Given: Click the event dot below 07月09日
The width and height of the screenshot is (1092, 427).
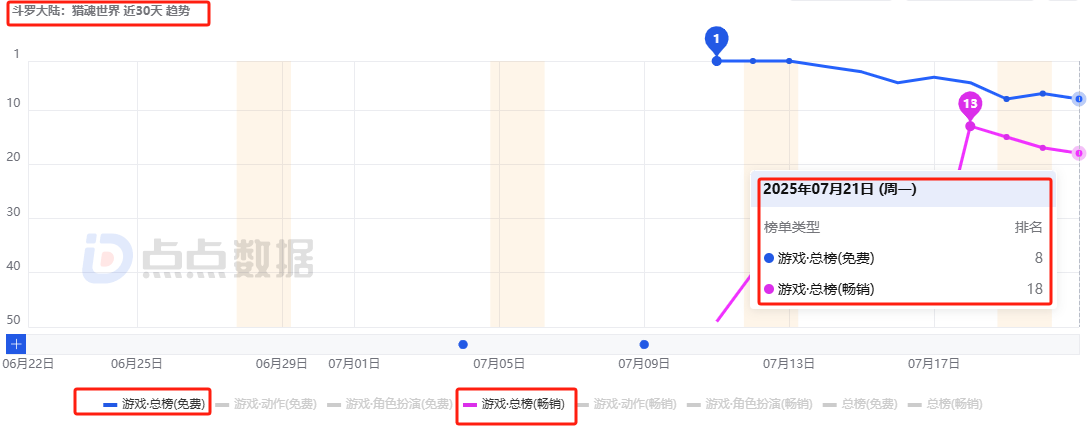Looking at the screenshot, I should (644, 344).
